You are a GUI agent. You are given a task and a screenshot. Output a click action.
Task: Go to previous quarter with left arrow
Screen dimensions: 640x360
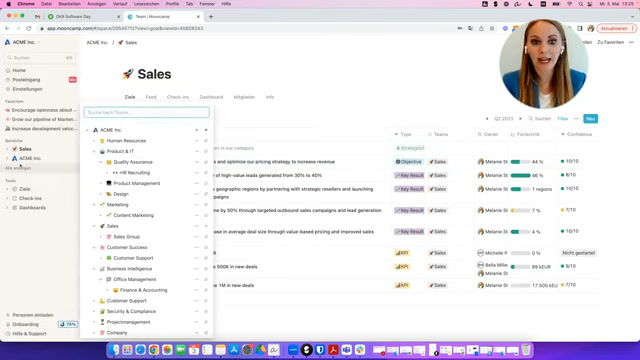click(487, 119)
